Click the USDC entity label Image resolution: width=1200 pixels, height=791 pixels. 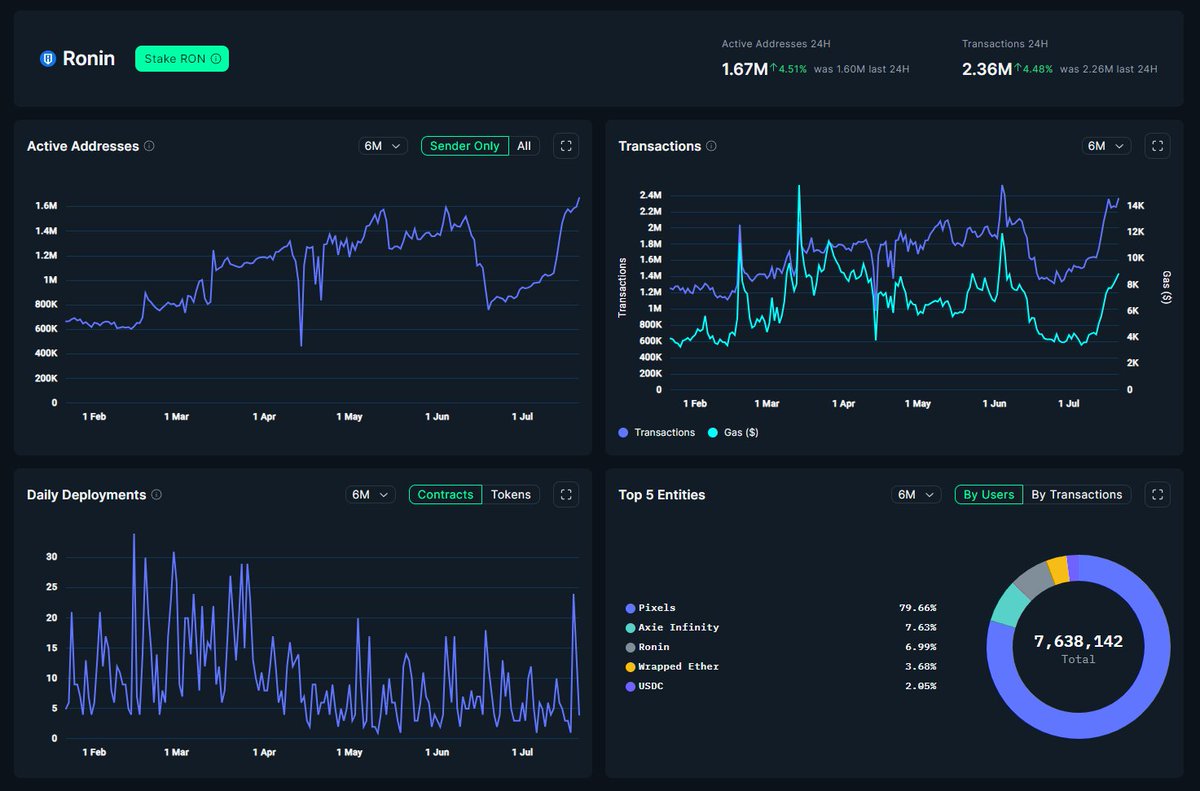tap(651, 687)
